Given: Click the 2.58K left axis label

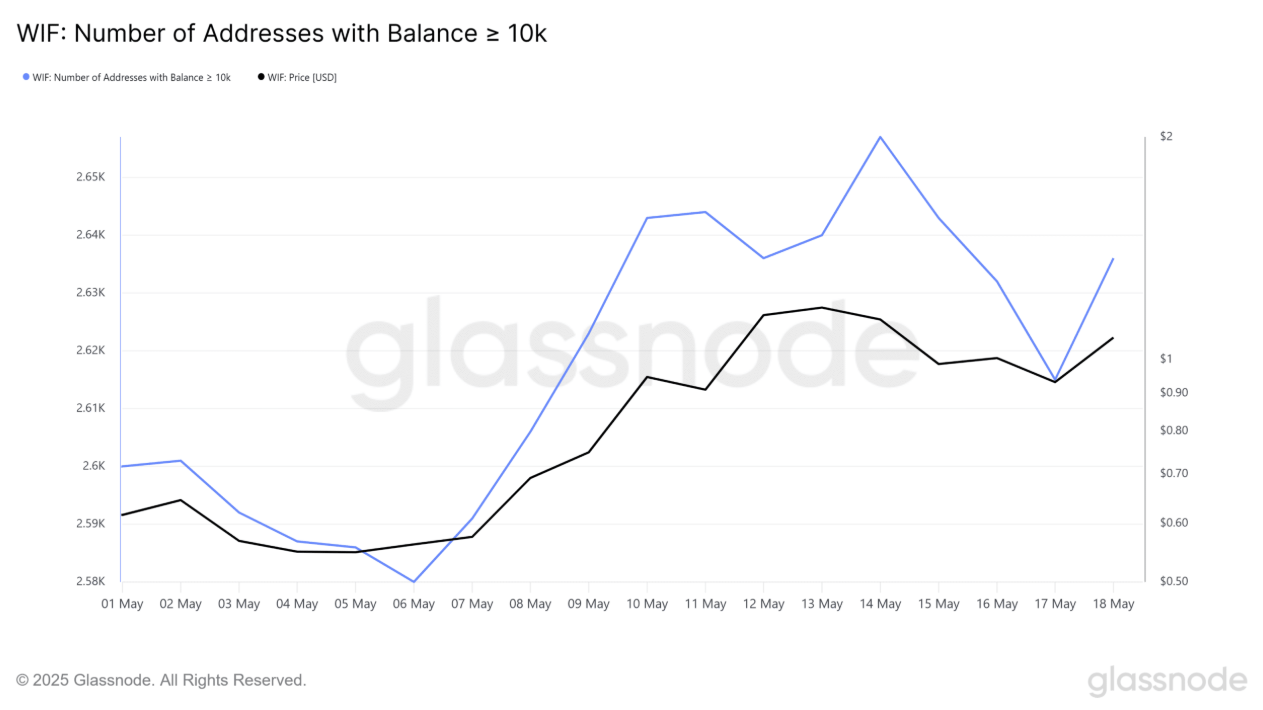Looking at the screenshot, I should [x=90, y=581].
